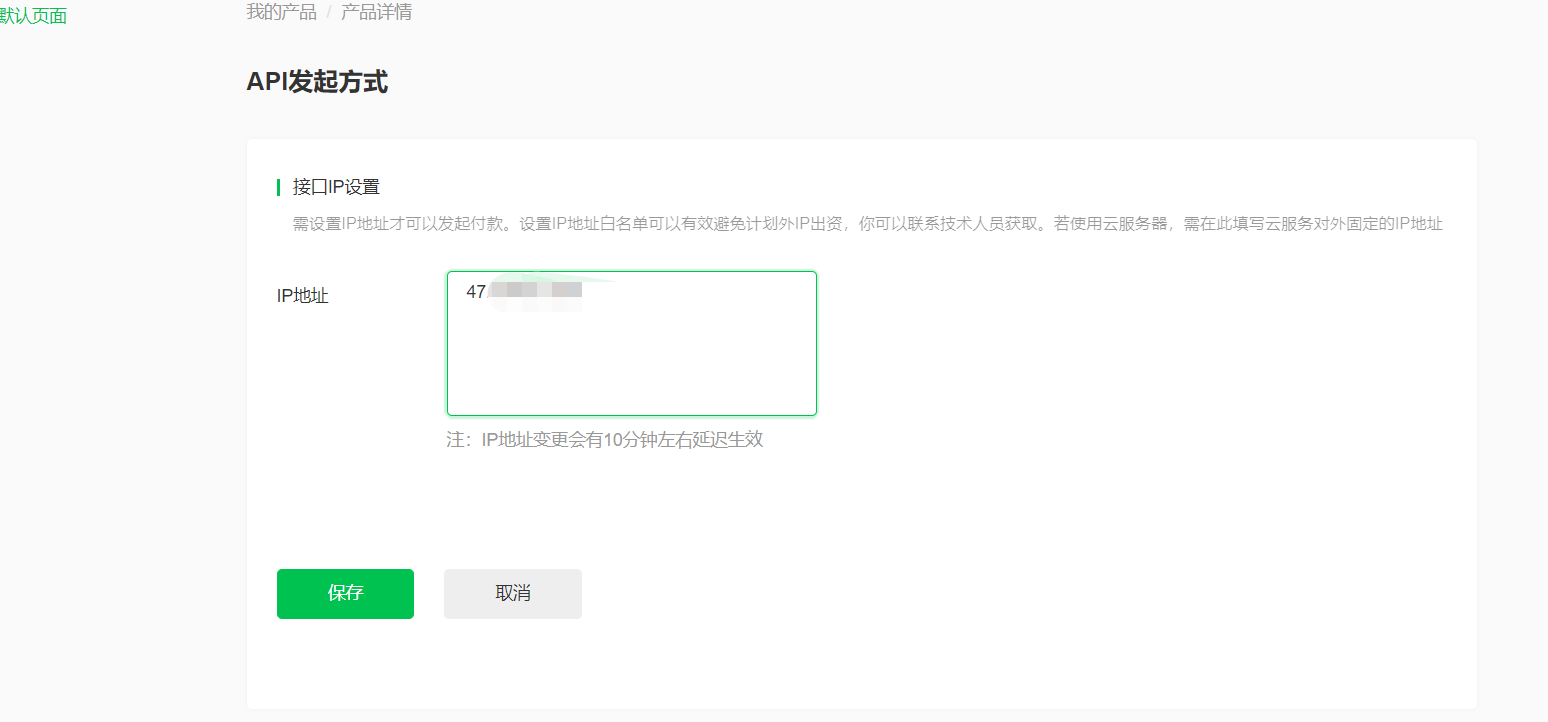1548x722 pixels.
Task: Click the description starting 需设置IP地址才可以发起付款
Action: point(867,224)
